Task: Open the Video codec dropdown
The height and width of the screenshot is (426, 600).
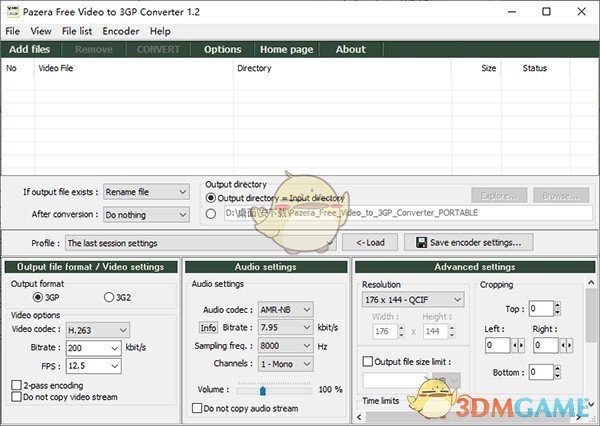Action: (98, 330)
